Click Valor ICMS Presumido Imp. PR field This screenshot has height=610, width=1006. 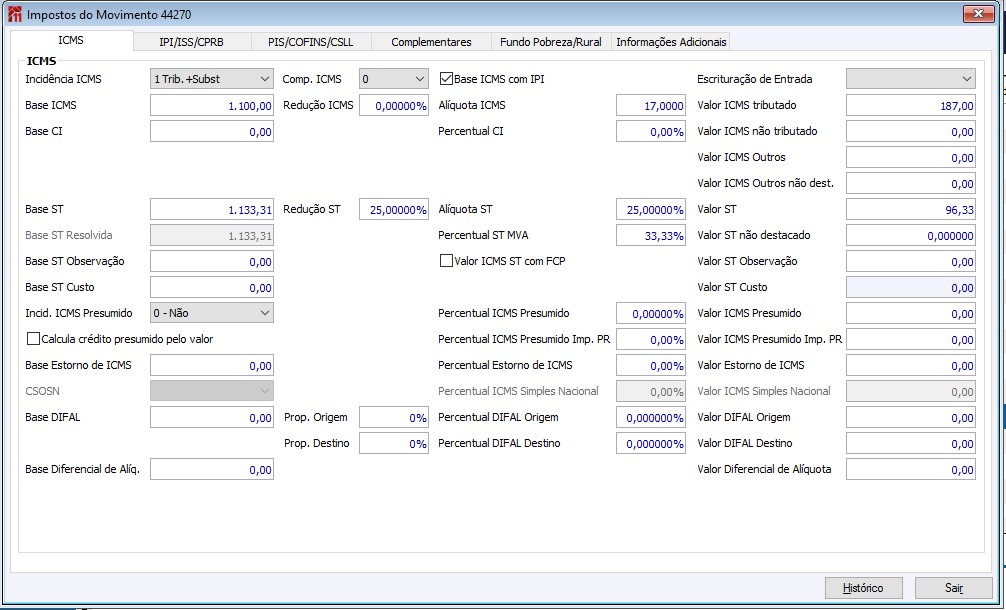tap(911, 339)
